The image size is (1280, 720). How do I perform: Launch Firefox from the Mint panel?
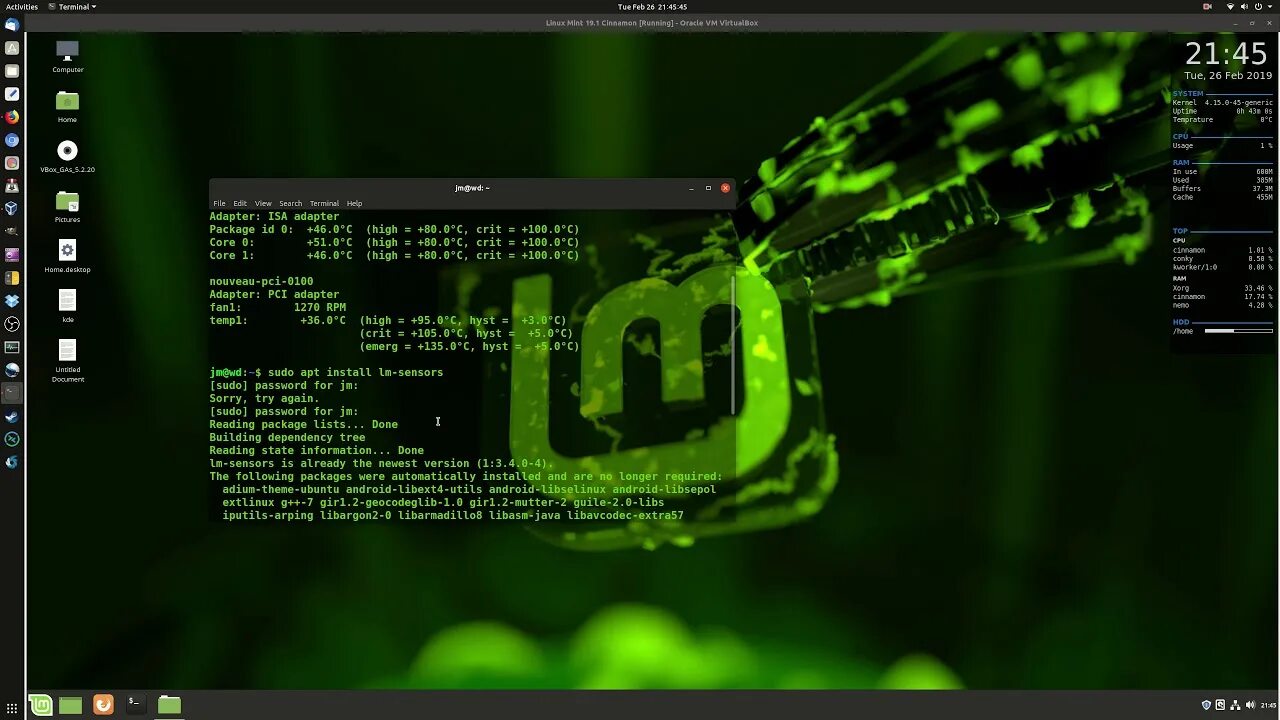pos(103,705)
